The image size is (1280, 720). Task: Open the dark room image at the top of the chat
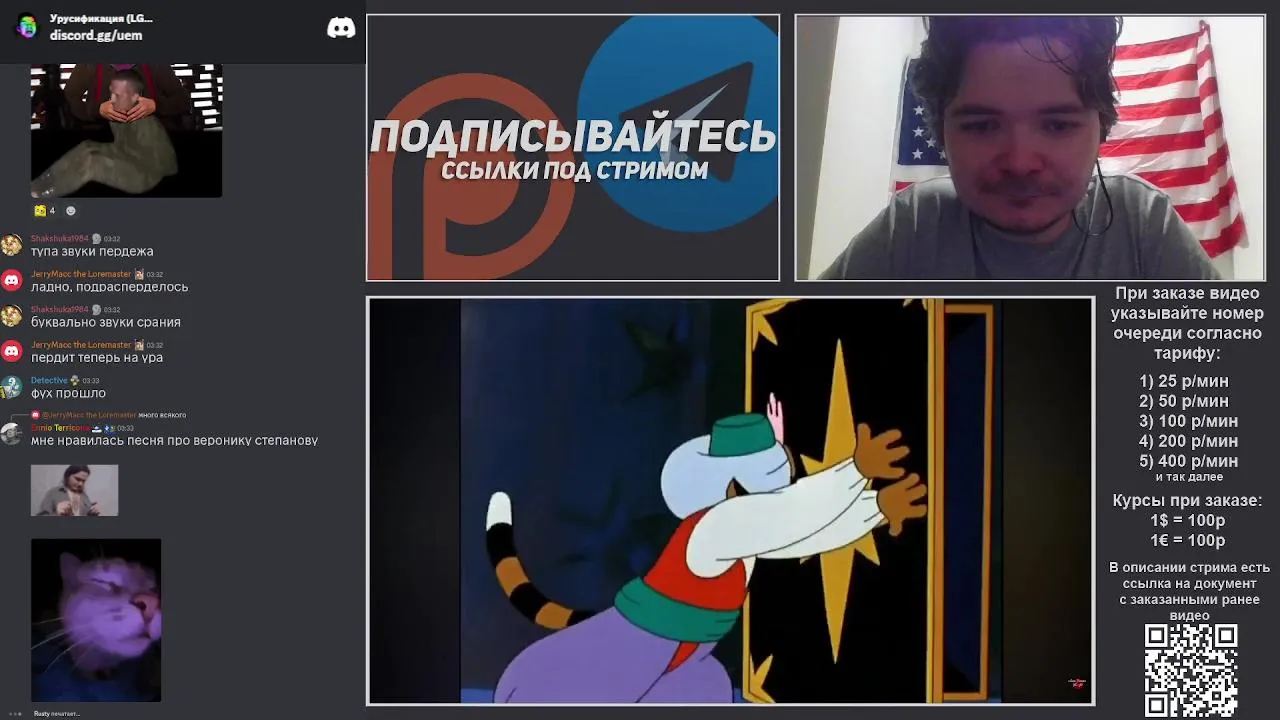(126, 131)
